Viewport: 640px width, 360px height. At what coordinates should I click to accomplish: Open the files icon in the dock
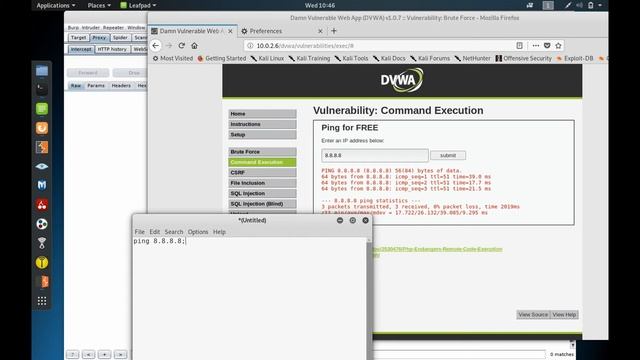click(x=42, y=71)
